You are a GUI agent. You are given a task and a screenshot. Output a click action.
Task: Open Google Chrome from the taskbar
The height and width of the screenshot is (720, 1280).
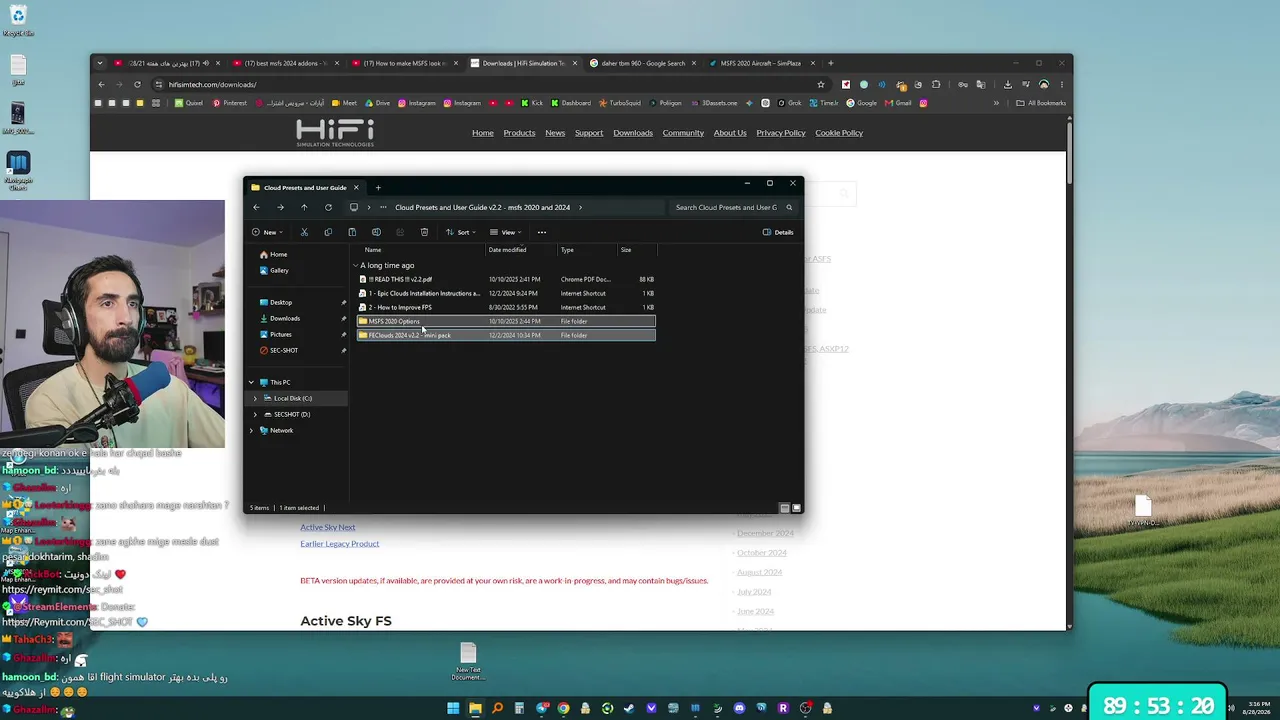(x=564, y=709)
